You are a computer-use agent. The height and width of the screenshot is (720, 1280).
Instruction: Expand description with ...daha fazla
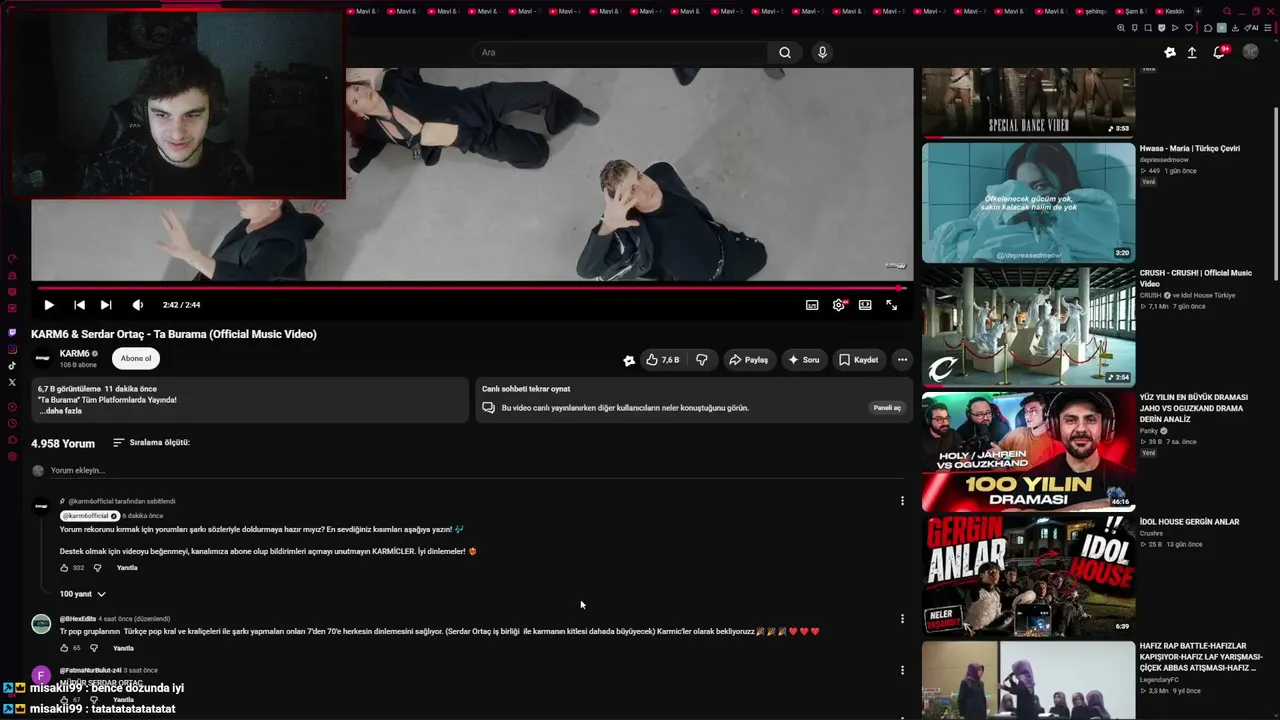pos(61,411)
